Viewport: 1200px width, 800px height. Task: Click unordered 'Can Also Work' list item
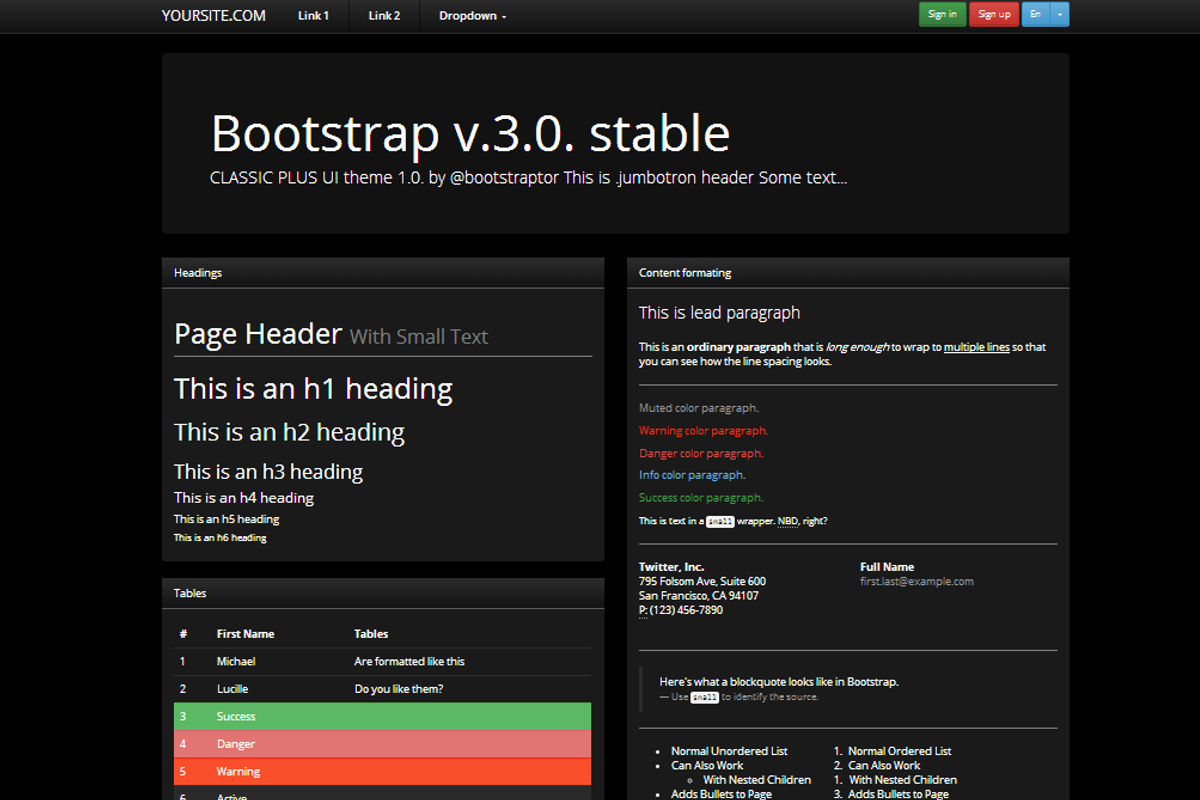click(x=707, y=765)
